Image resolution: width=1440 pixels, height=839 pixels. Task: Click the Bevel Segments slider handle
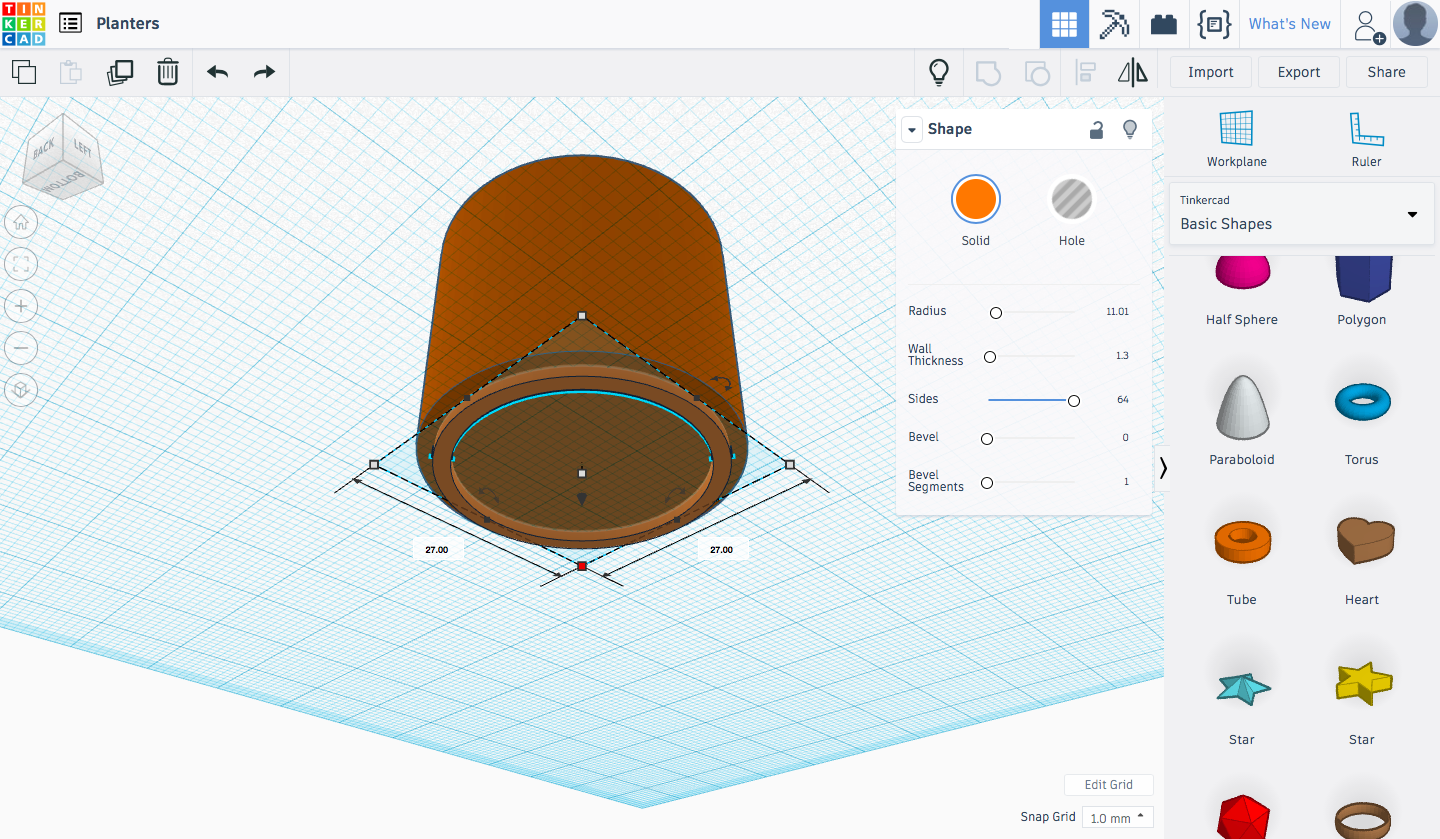coord(987,483)
